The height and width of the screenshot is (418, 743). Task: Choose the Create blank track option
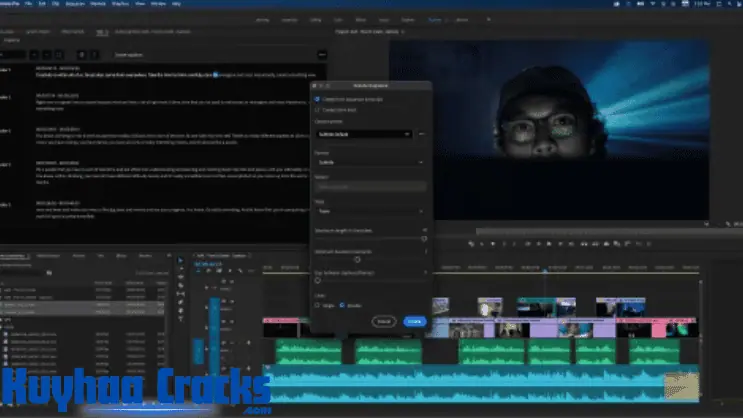coord(318,109)
